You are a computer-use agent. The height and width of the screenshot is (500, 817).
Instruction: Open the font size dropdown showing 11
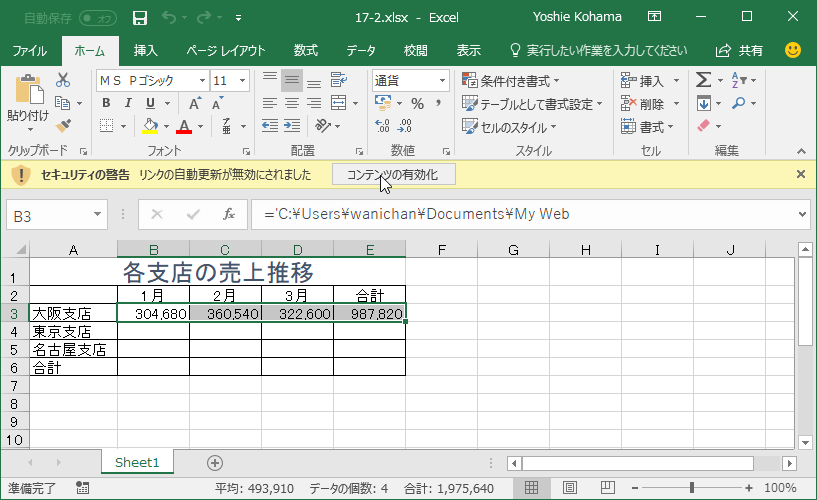242,81
